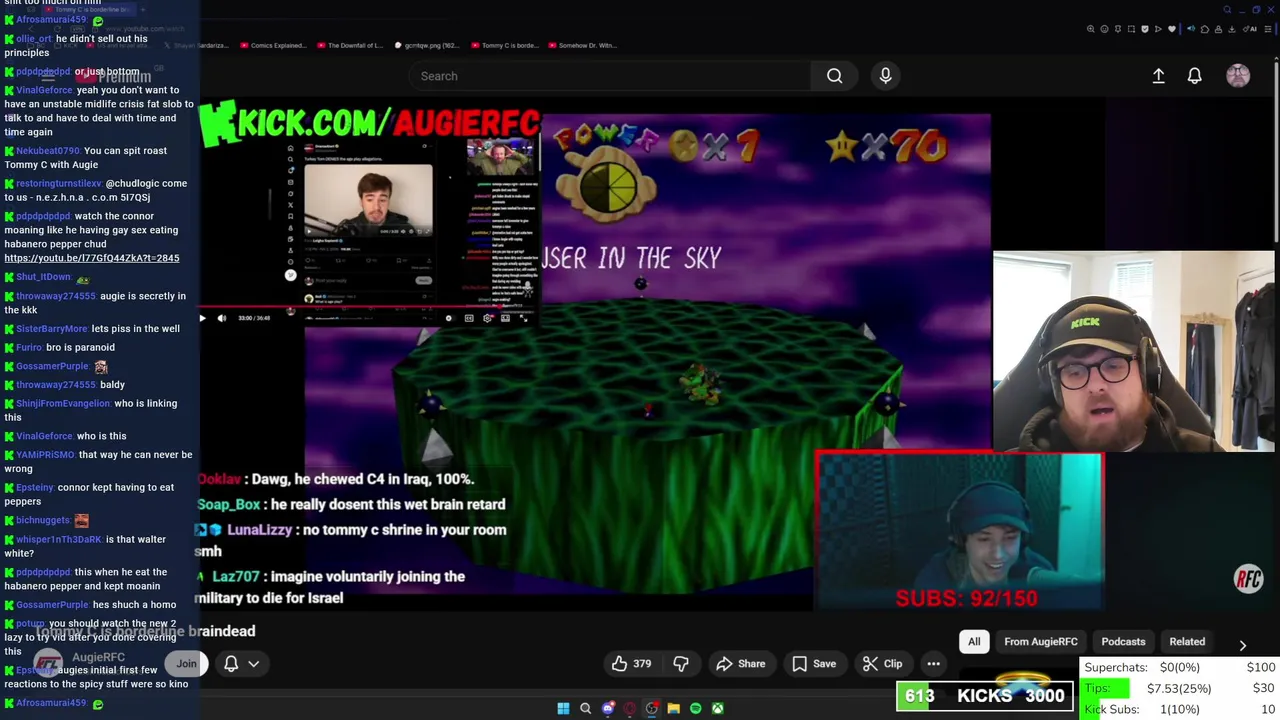Select the Related filter chip

coord(1187,642)
